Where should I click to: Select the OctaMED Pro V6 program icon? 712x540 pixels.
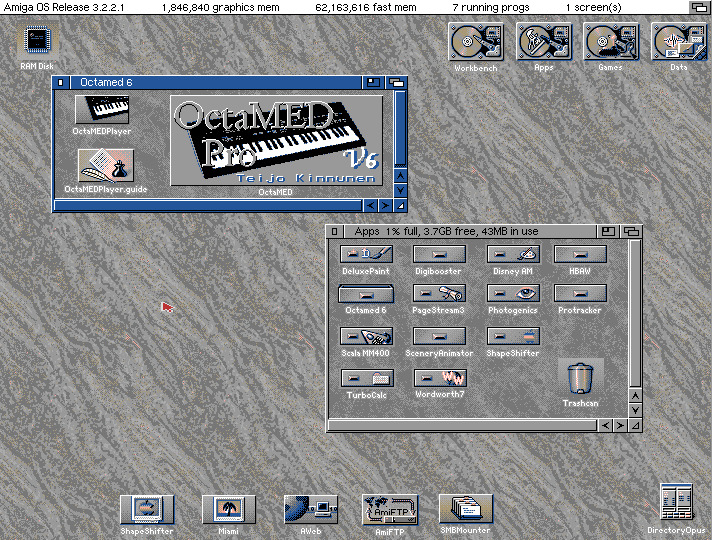(276, 140)
